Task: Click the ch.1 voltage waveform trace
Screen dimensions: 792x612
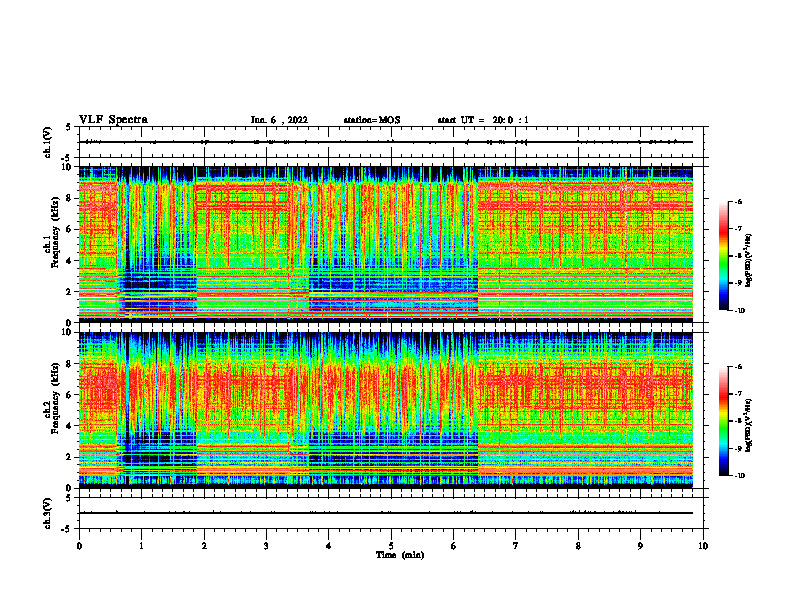Action: coord(386,142)
